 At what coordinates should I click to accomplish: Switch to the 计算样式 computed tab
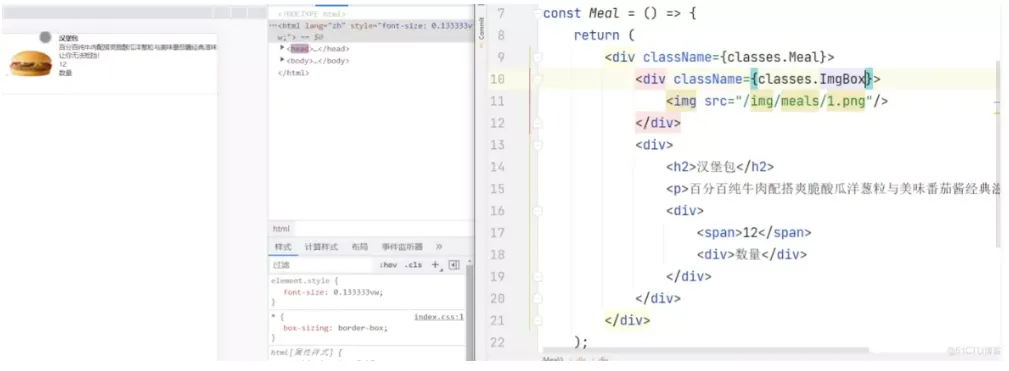(321, 246)
